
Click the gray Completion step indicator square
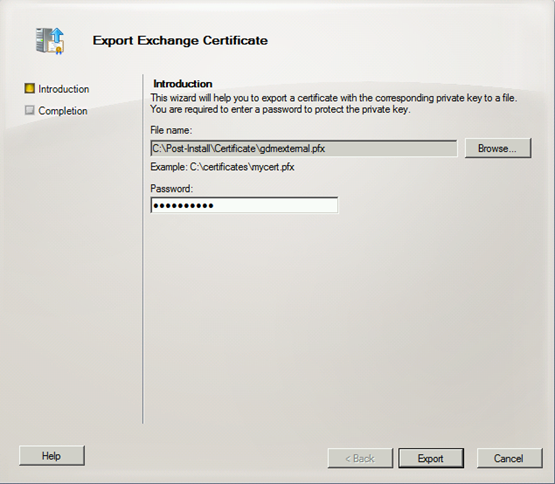click(x=29, y=110)
